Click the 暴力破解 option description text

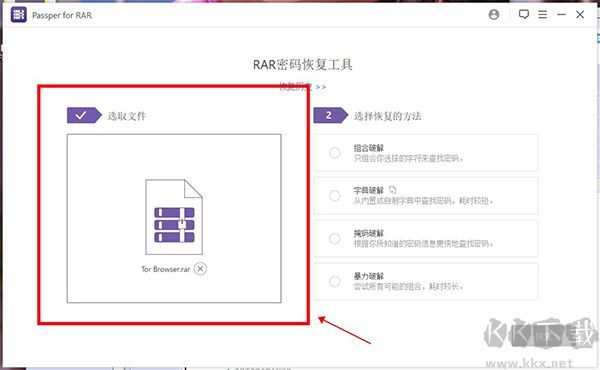[x=408, y=286]
